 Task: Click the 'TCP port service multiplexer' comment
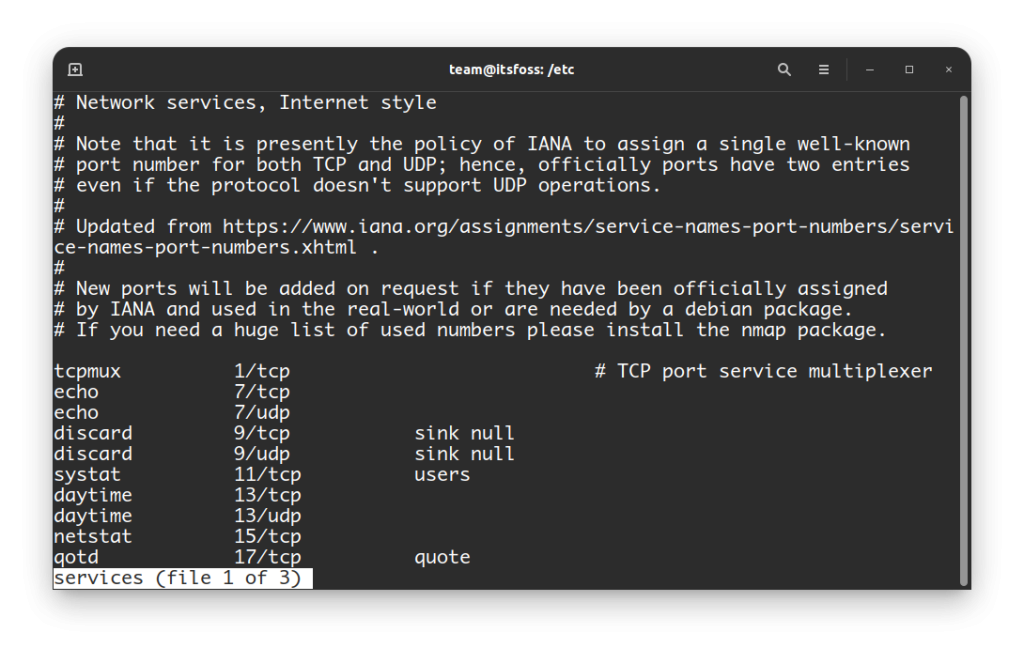click(x=774, y=371)
